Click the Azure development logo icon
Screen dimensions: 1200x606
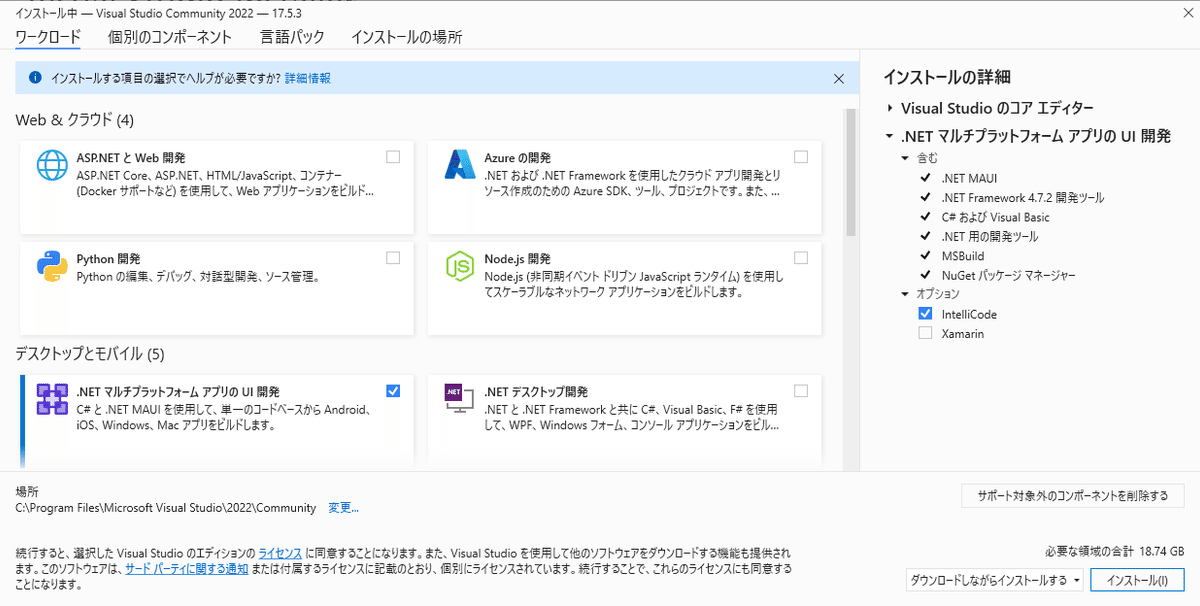459,165
